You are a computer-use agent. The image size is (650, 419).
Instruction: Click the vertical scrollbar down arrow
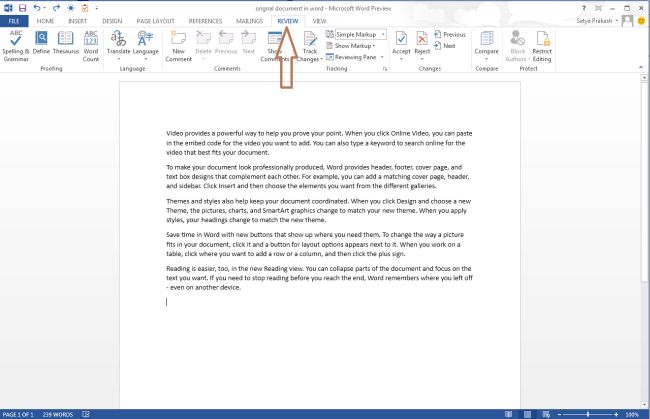644,404
